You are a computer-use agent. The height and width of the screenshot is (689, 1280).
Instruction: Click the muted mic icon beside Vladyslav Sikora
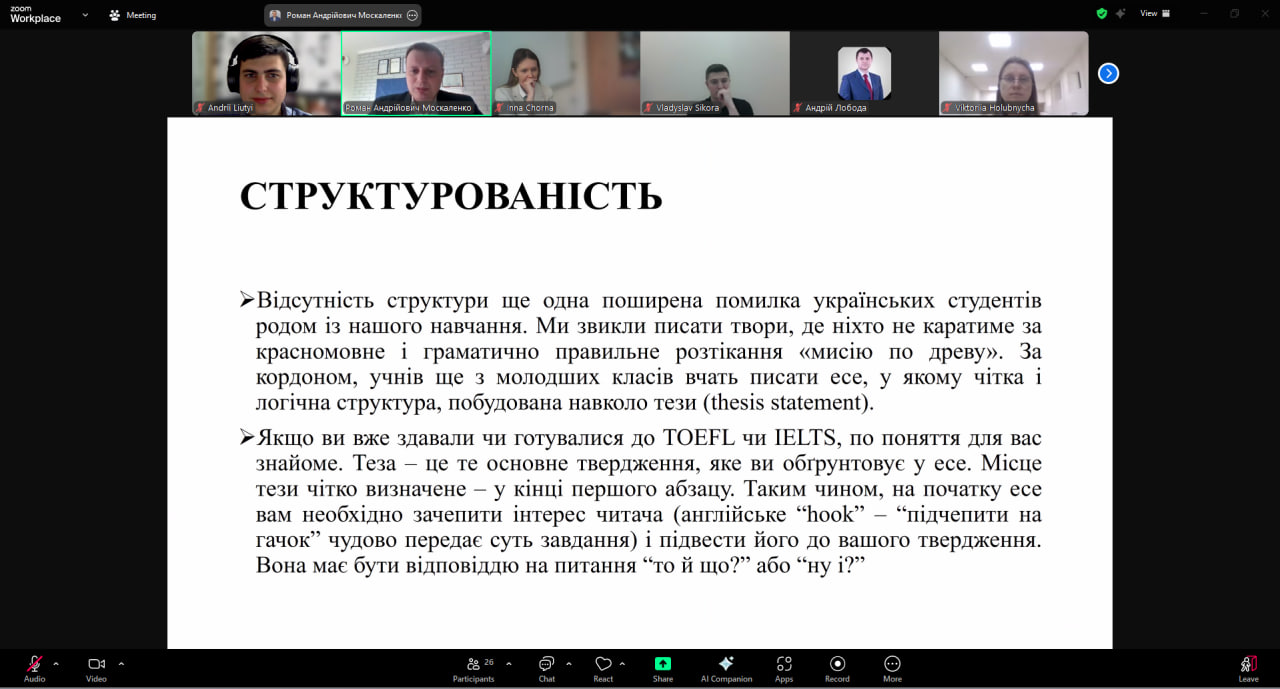648,107
